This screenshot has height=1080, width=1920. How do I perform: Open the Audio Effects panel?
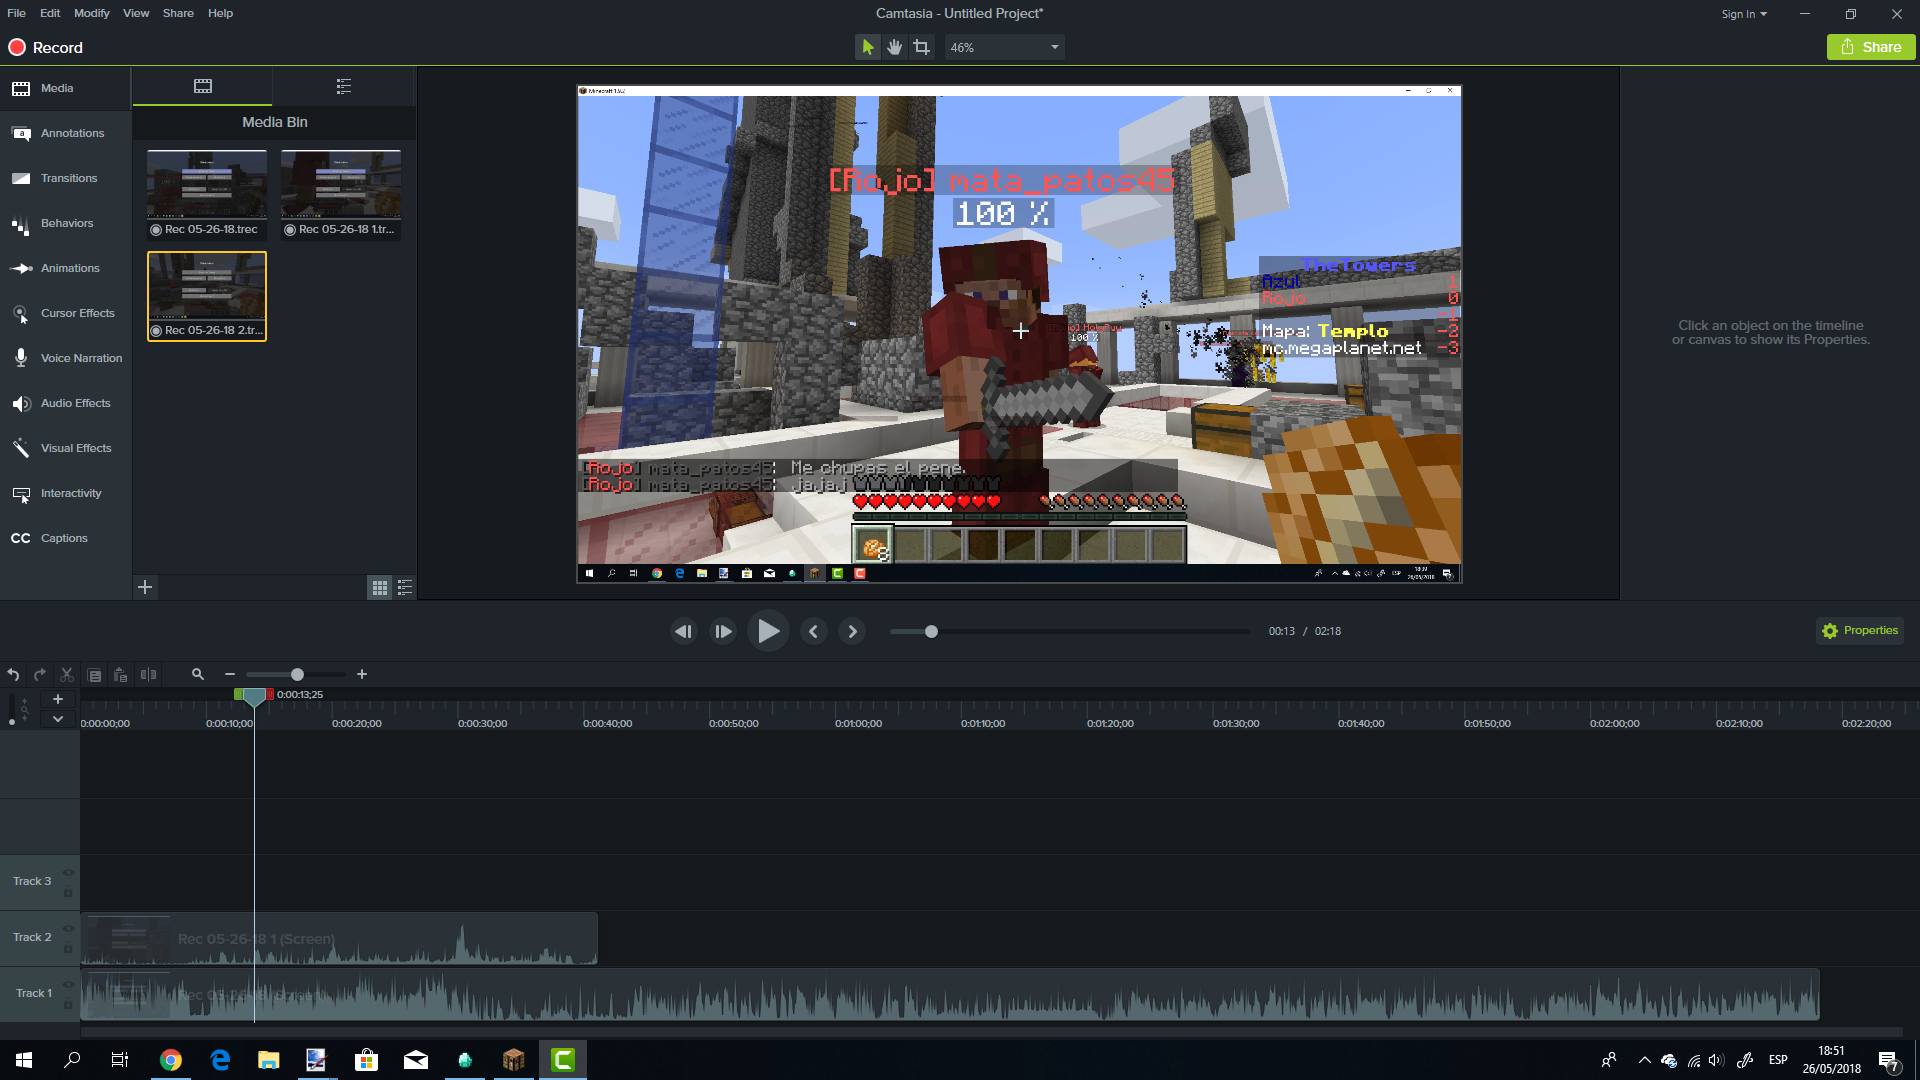[x=65, y=403]
